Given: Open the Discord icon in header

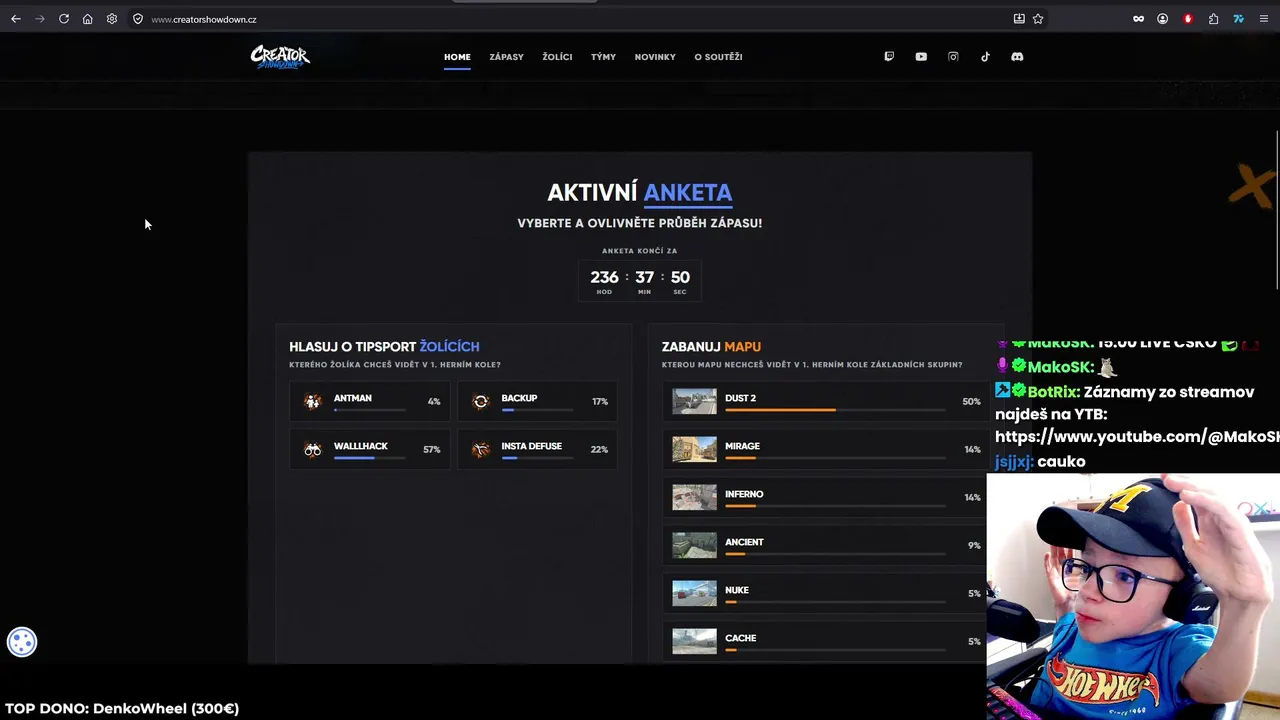Looking at the screenshot, I should tap(1017, 57).
